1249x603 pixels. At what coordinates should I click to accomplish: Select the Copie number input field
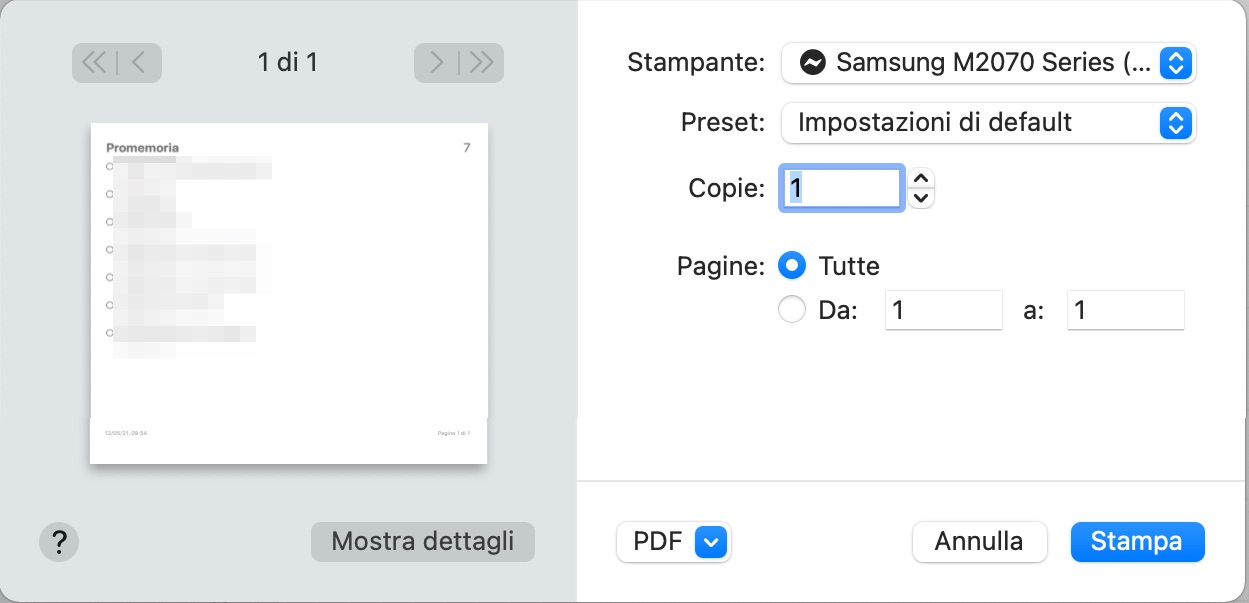coord(842,187)
